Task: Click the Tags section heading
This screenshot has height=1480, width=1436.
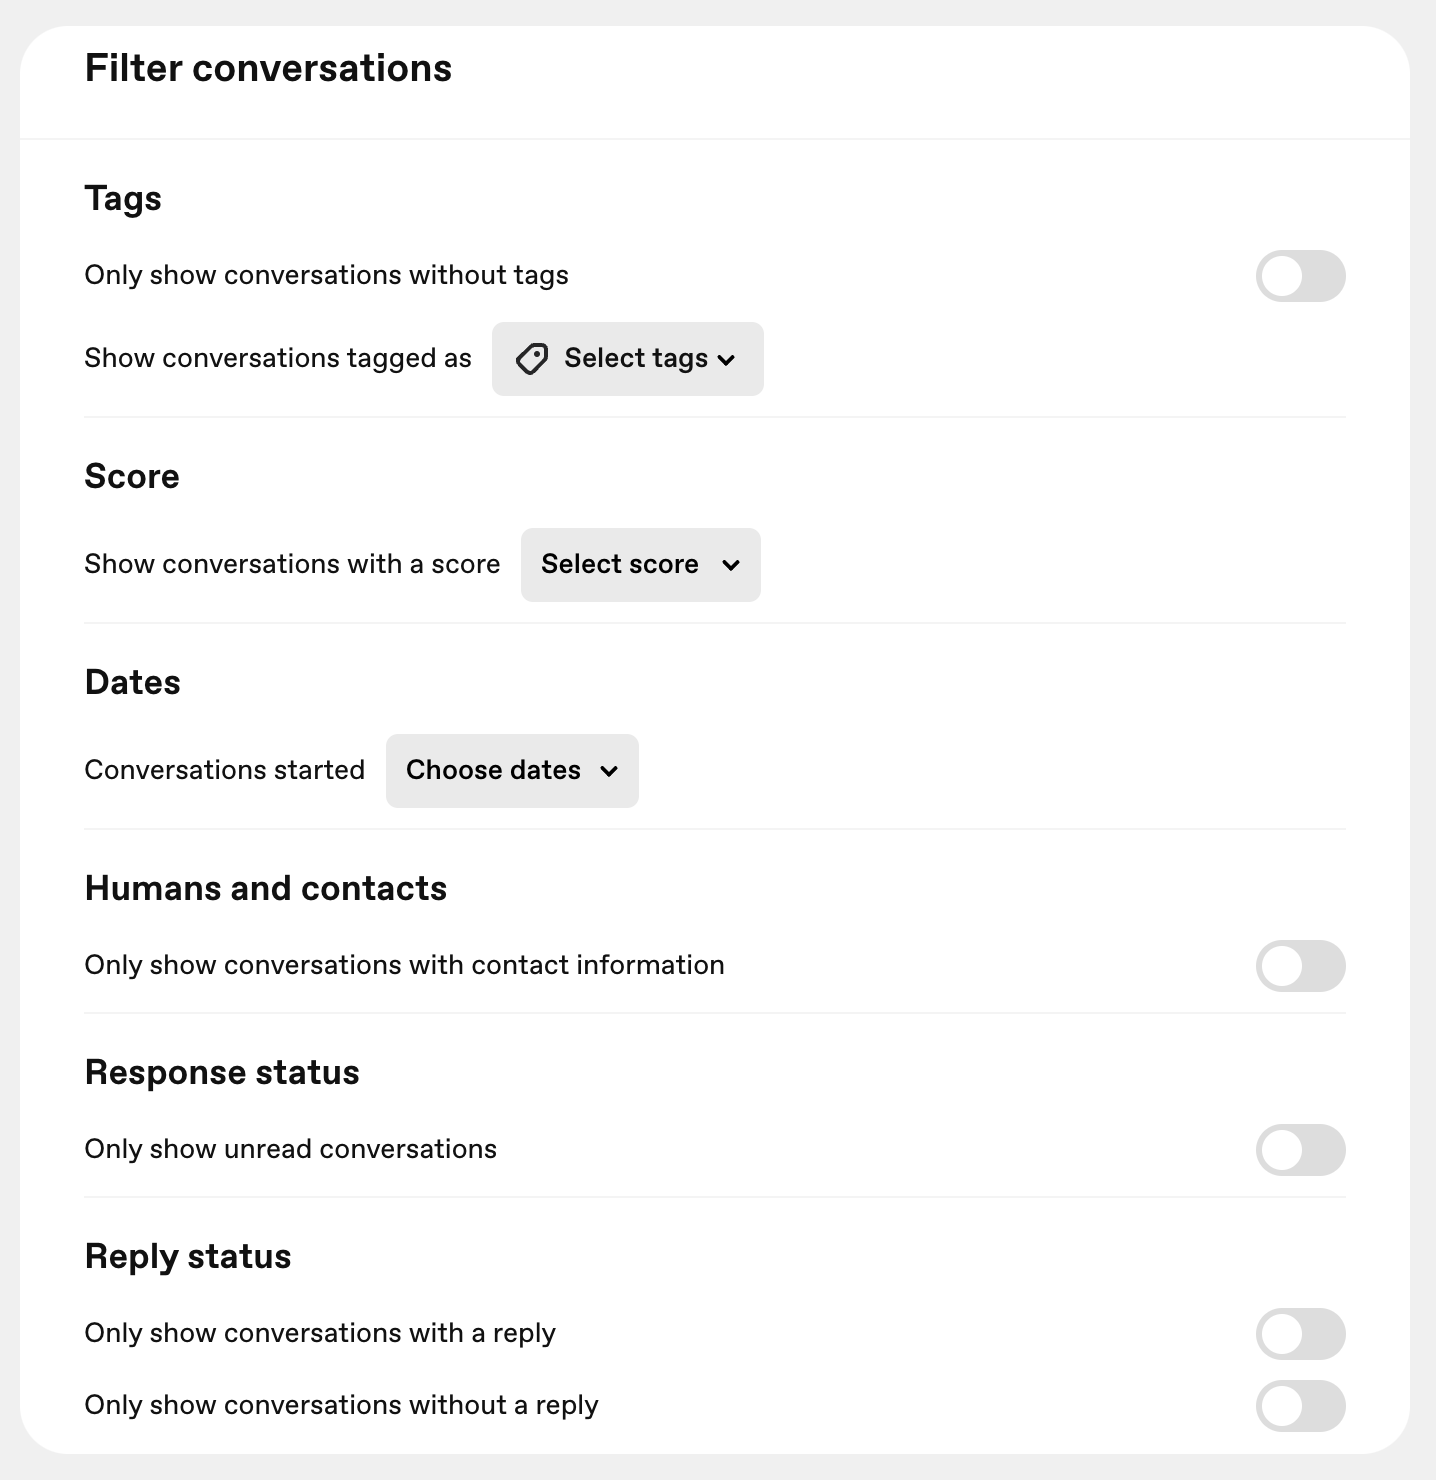Action: click(x=123, y=198)
